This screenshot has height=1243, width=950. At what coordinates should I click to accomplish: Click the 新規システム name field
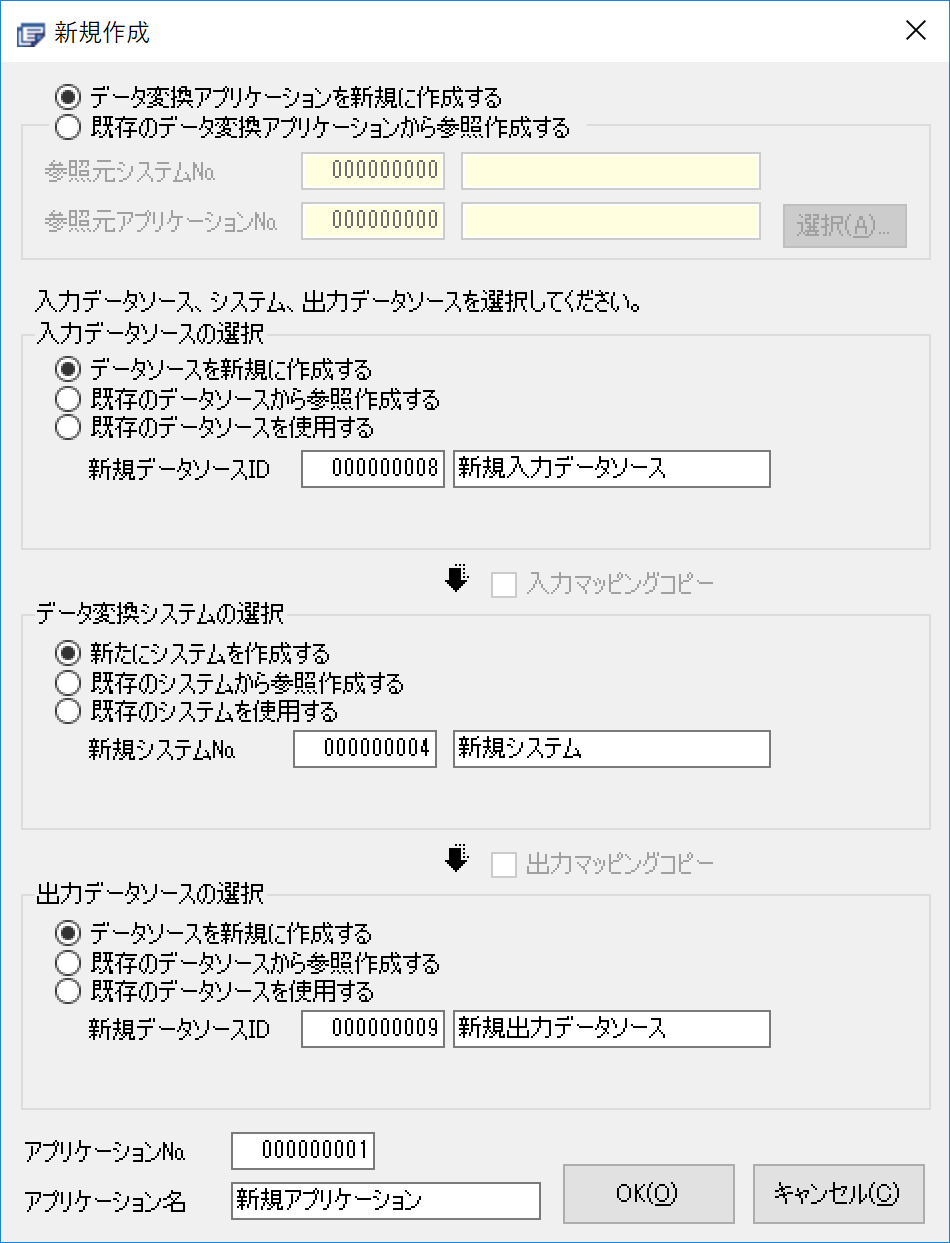611,749
